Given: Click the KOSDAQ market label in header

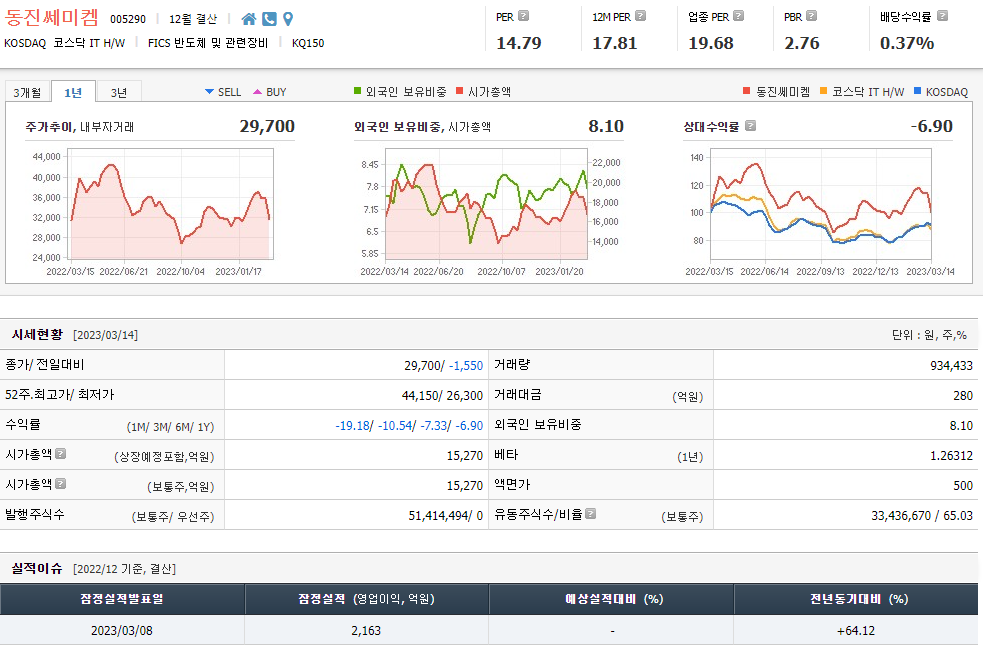Looking at the screenshot, I should coord(25,43).
